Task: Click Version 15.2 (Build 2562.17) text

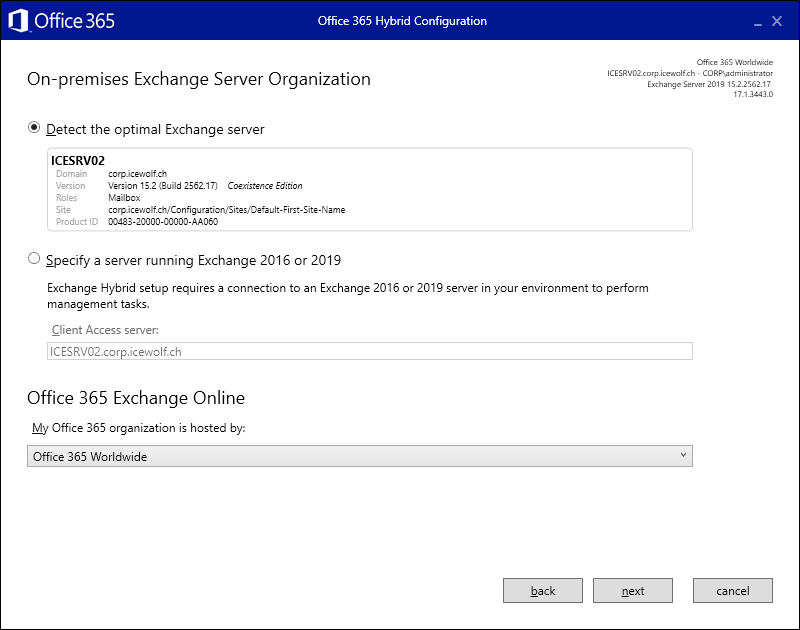Action: click(163, 186)
